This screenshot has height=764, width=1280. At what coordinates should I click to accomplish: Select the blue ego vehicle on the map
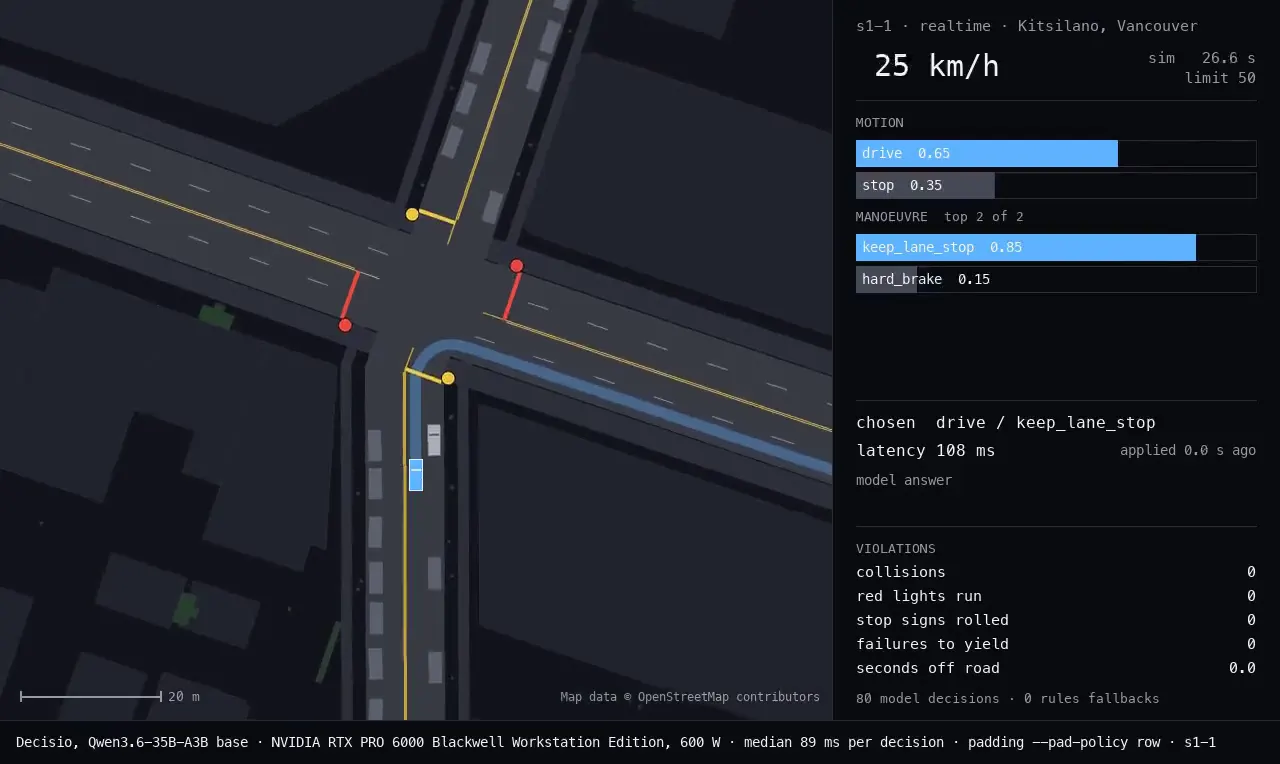[416, 474]
